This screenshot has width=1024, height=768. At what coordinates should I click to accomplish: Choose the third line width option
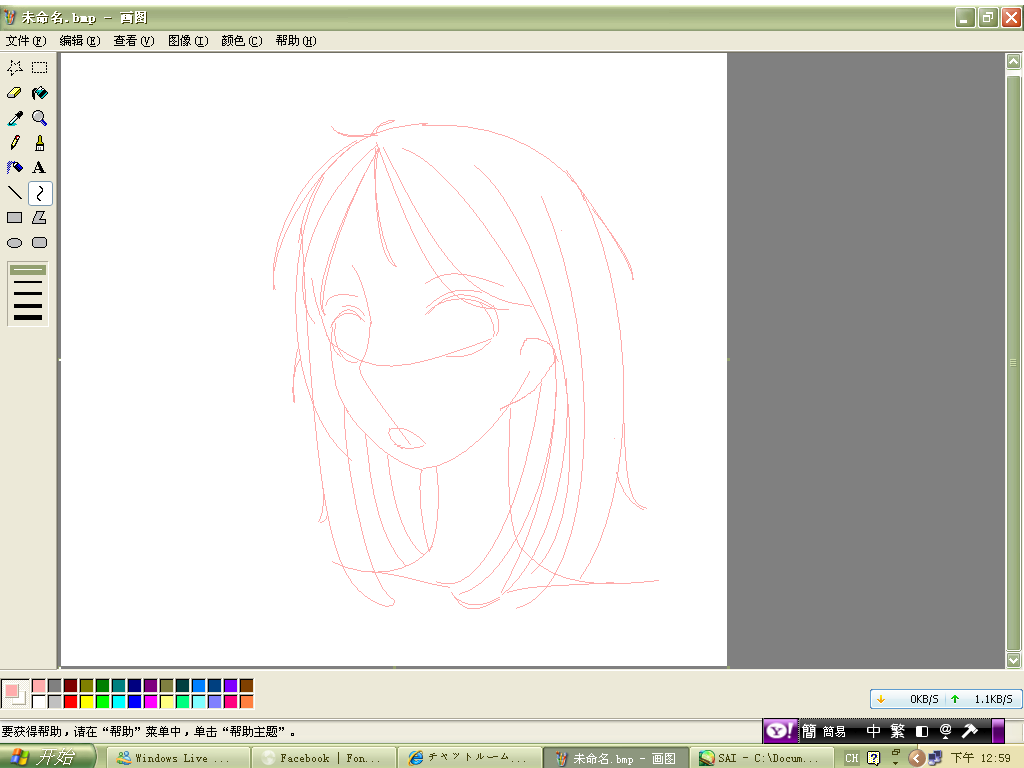pos(27,294)
